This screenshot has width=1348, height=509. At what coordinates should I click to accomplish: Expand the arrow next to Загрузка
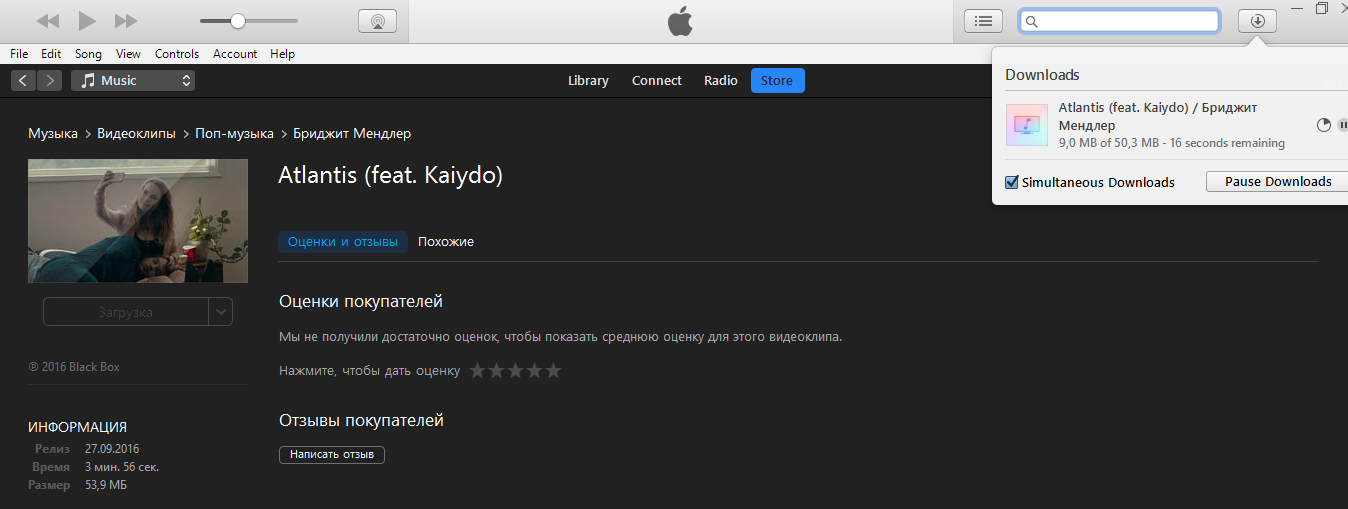click(221, 312)
